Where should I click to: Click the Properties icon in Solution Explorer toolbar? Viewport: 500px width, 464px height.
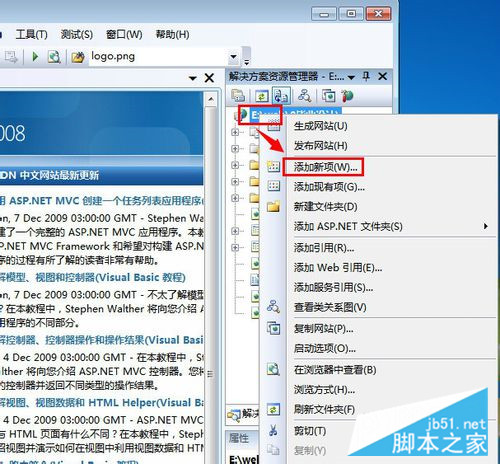point(238,96)
